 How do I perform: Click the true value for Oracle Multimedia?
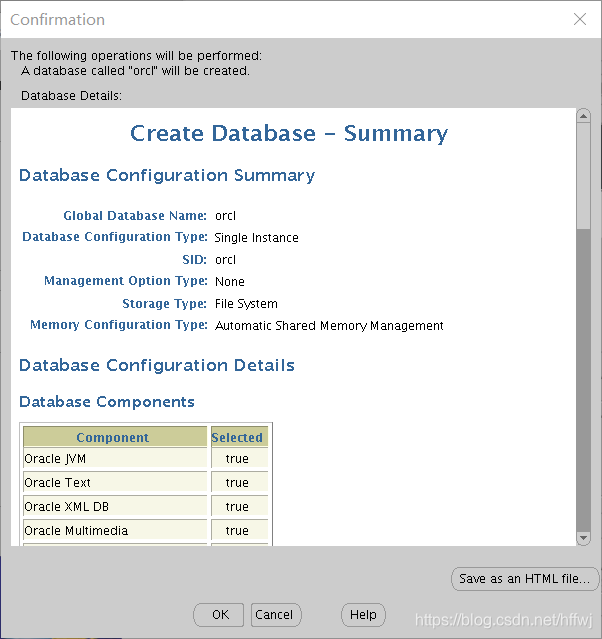(237, 531)
